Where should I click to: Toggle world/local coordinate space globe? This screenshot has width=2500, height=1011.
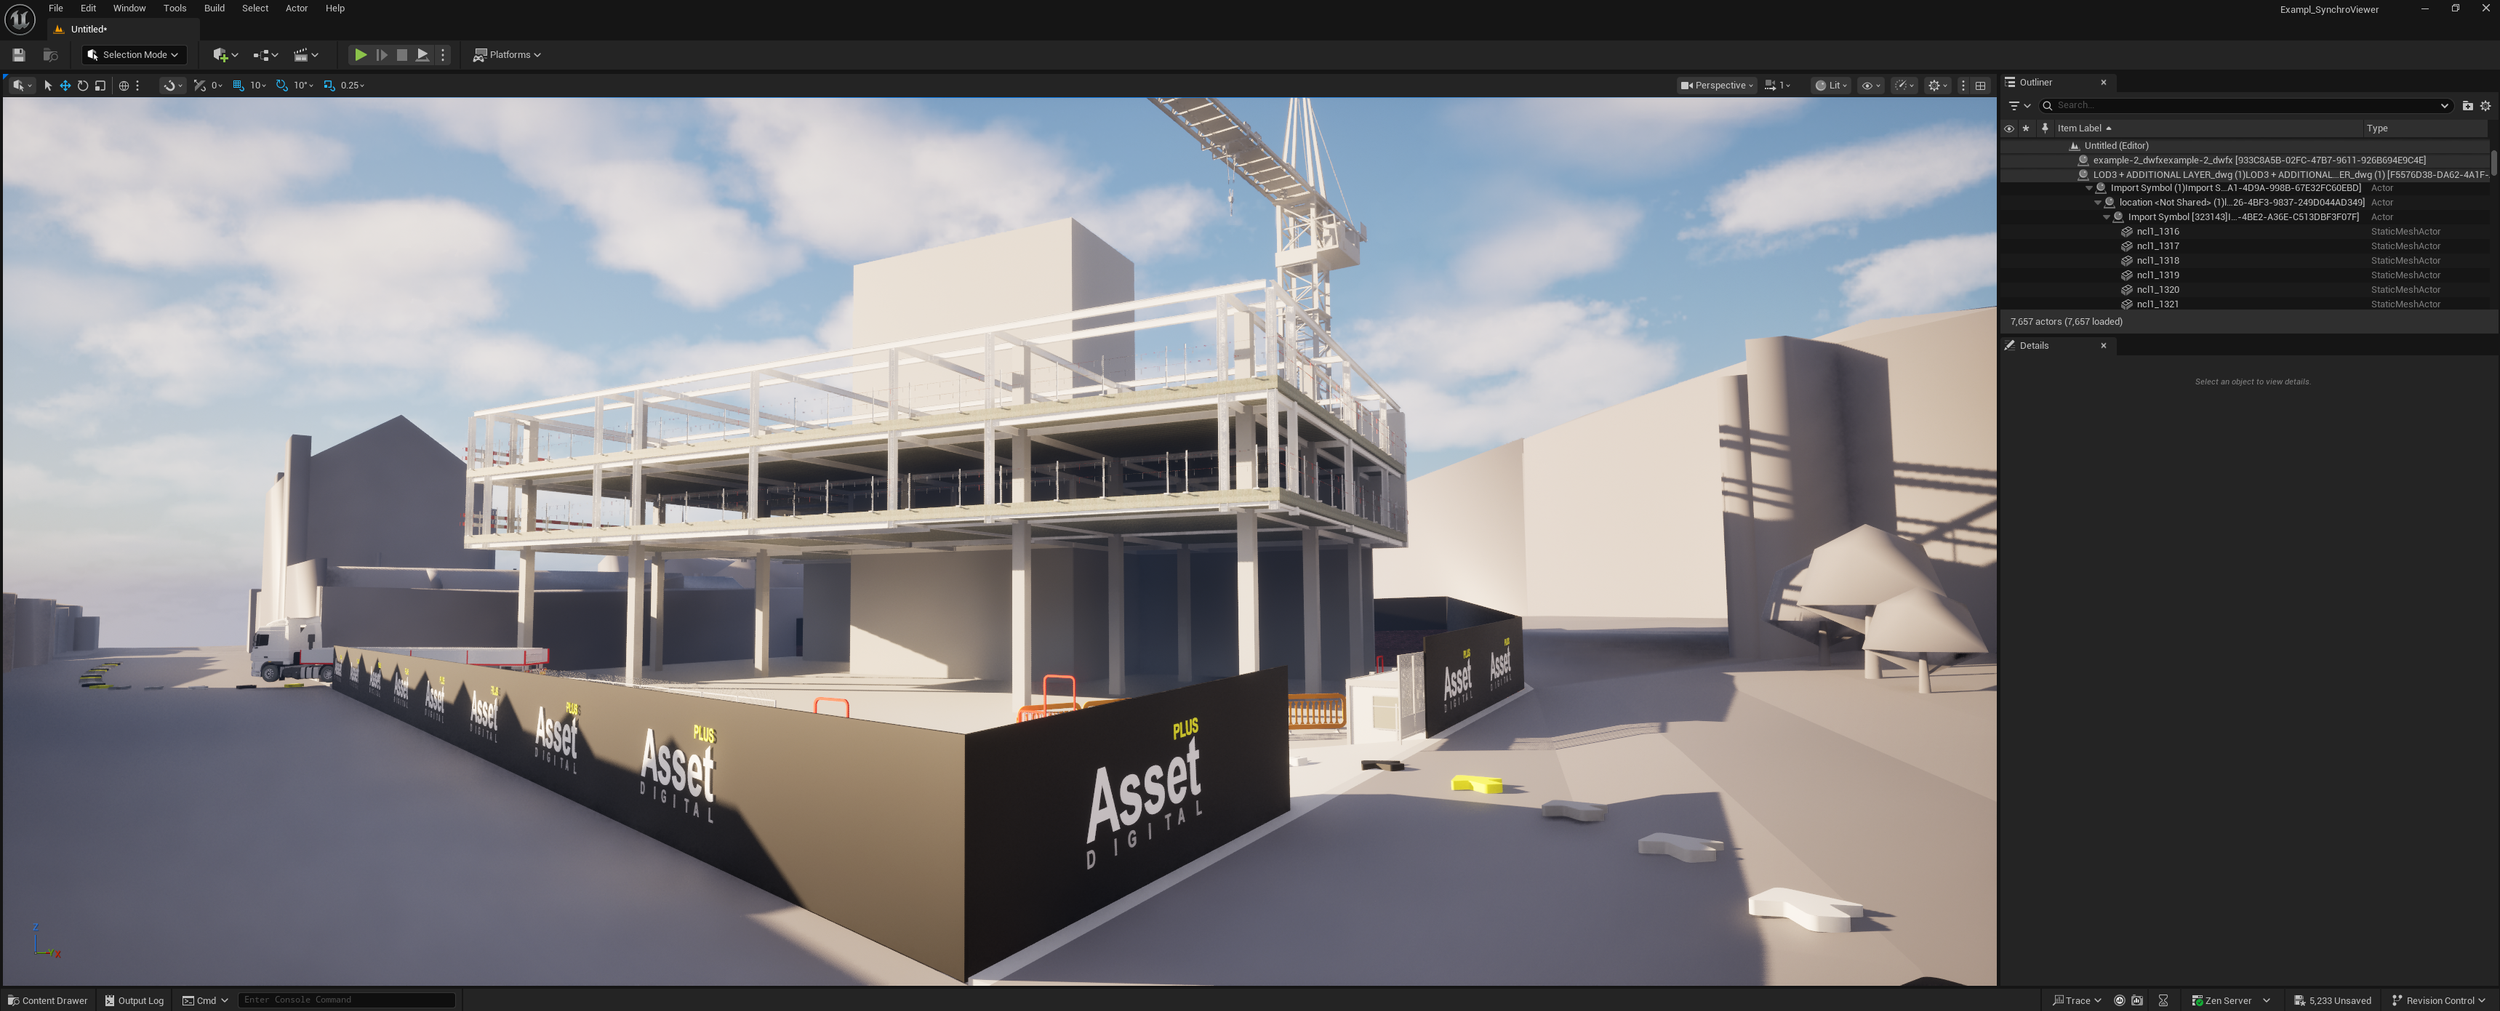pyautogui.click(x=124, y=86)
